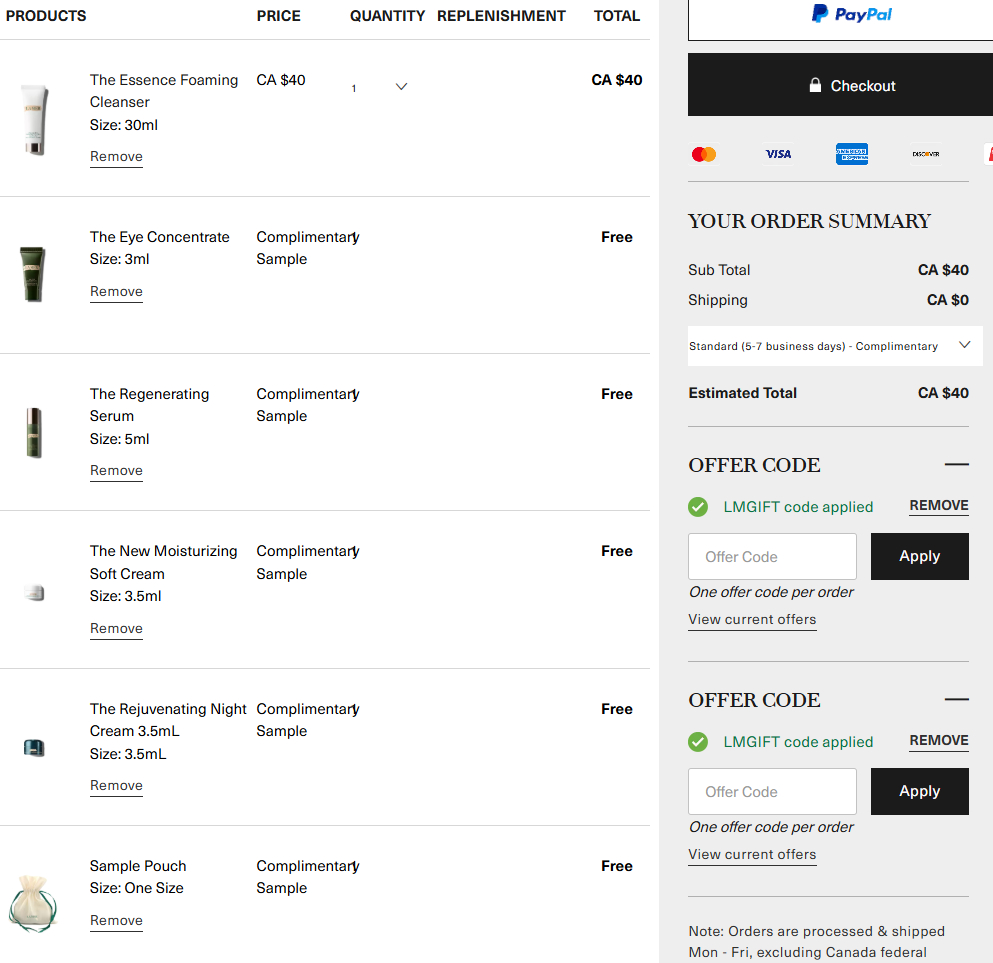Click the Essence Foaming Cleanser product image
This screenshot has width=993, height=963.
34,120
